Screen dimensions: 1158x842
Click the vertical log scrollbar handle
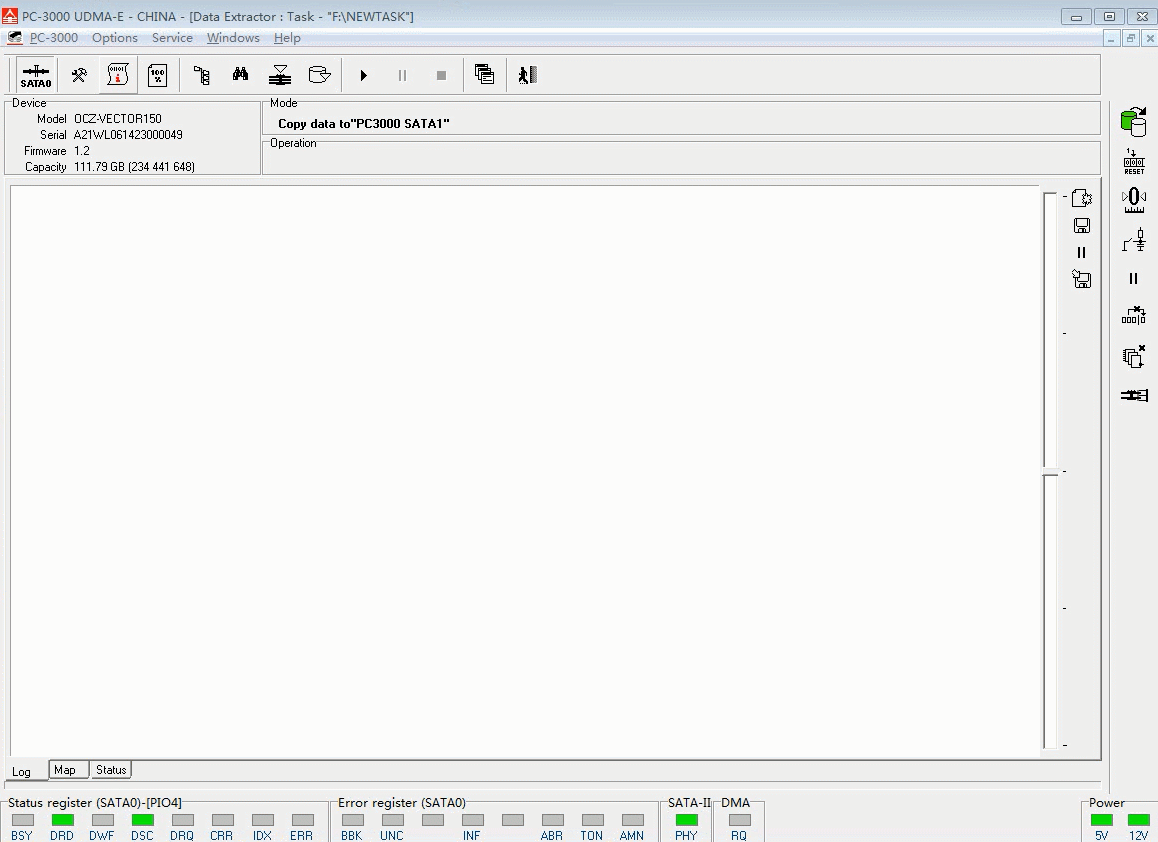tap(1050, 472)
